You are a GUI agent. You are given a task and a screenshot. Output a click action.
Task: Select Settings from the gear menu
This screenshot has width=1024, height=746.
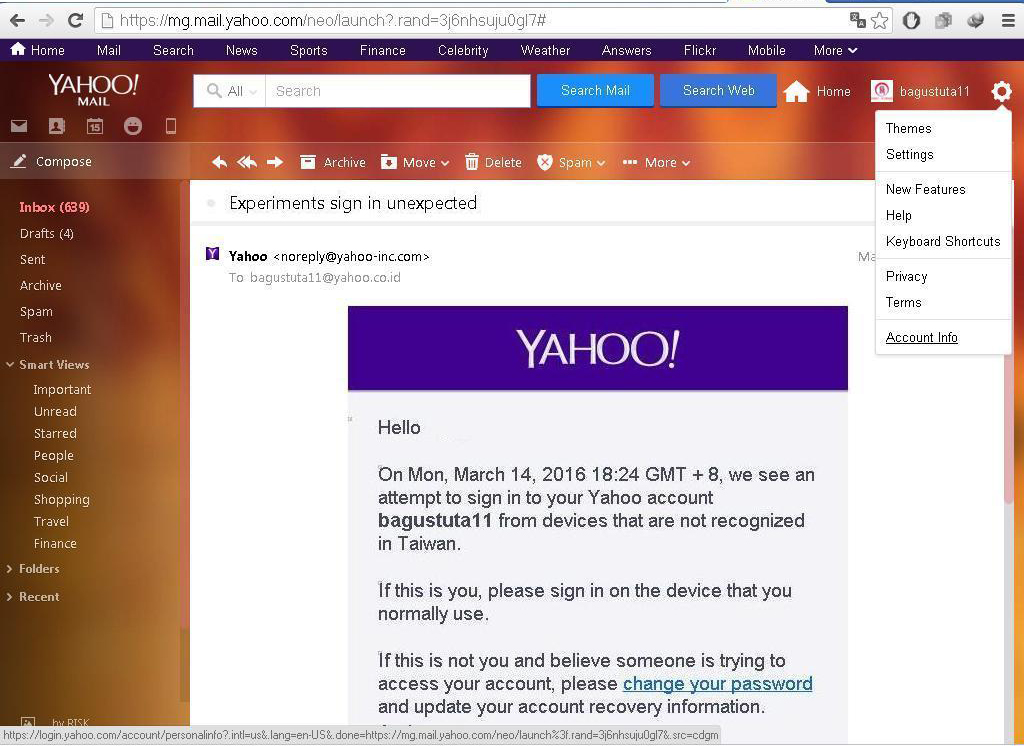coord(910,154)
